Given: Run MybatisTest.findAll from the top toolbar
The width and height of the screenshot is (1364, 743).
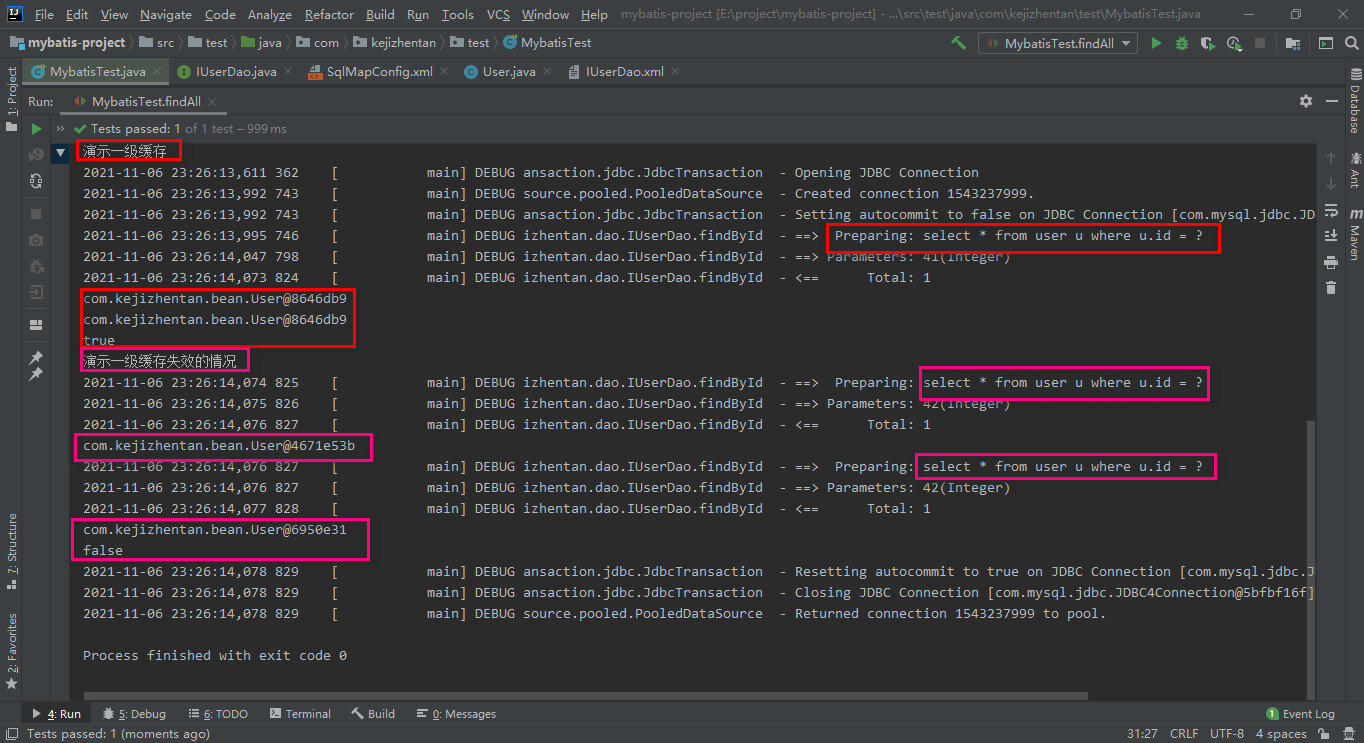Looking at the screenshot, I should click(1156, 43).
